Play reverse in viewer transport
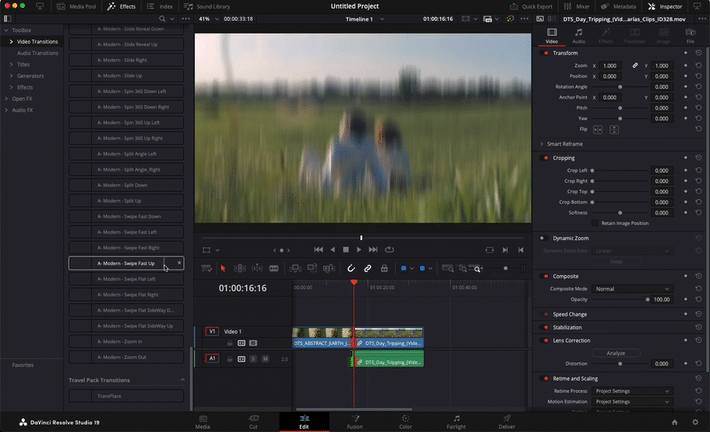This screenshot has height=432, width=710. [x=333, y=250]
